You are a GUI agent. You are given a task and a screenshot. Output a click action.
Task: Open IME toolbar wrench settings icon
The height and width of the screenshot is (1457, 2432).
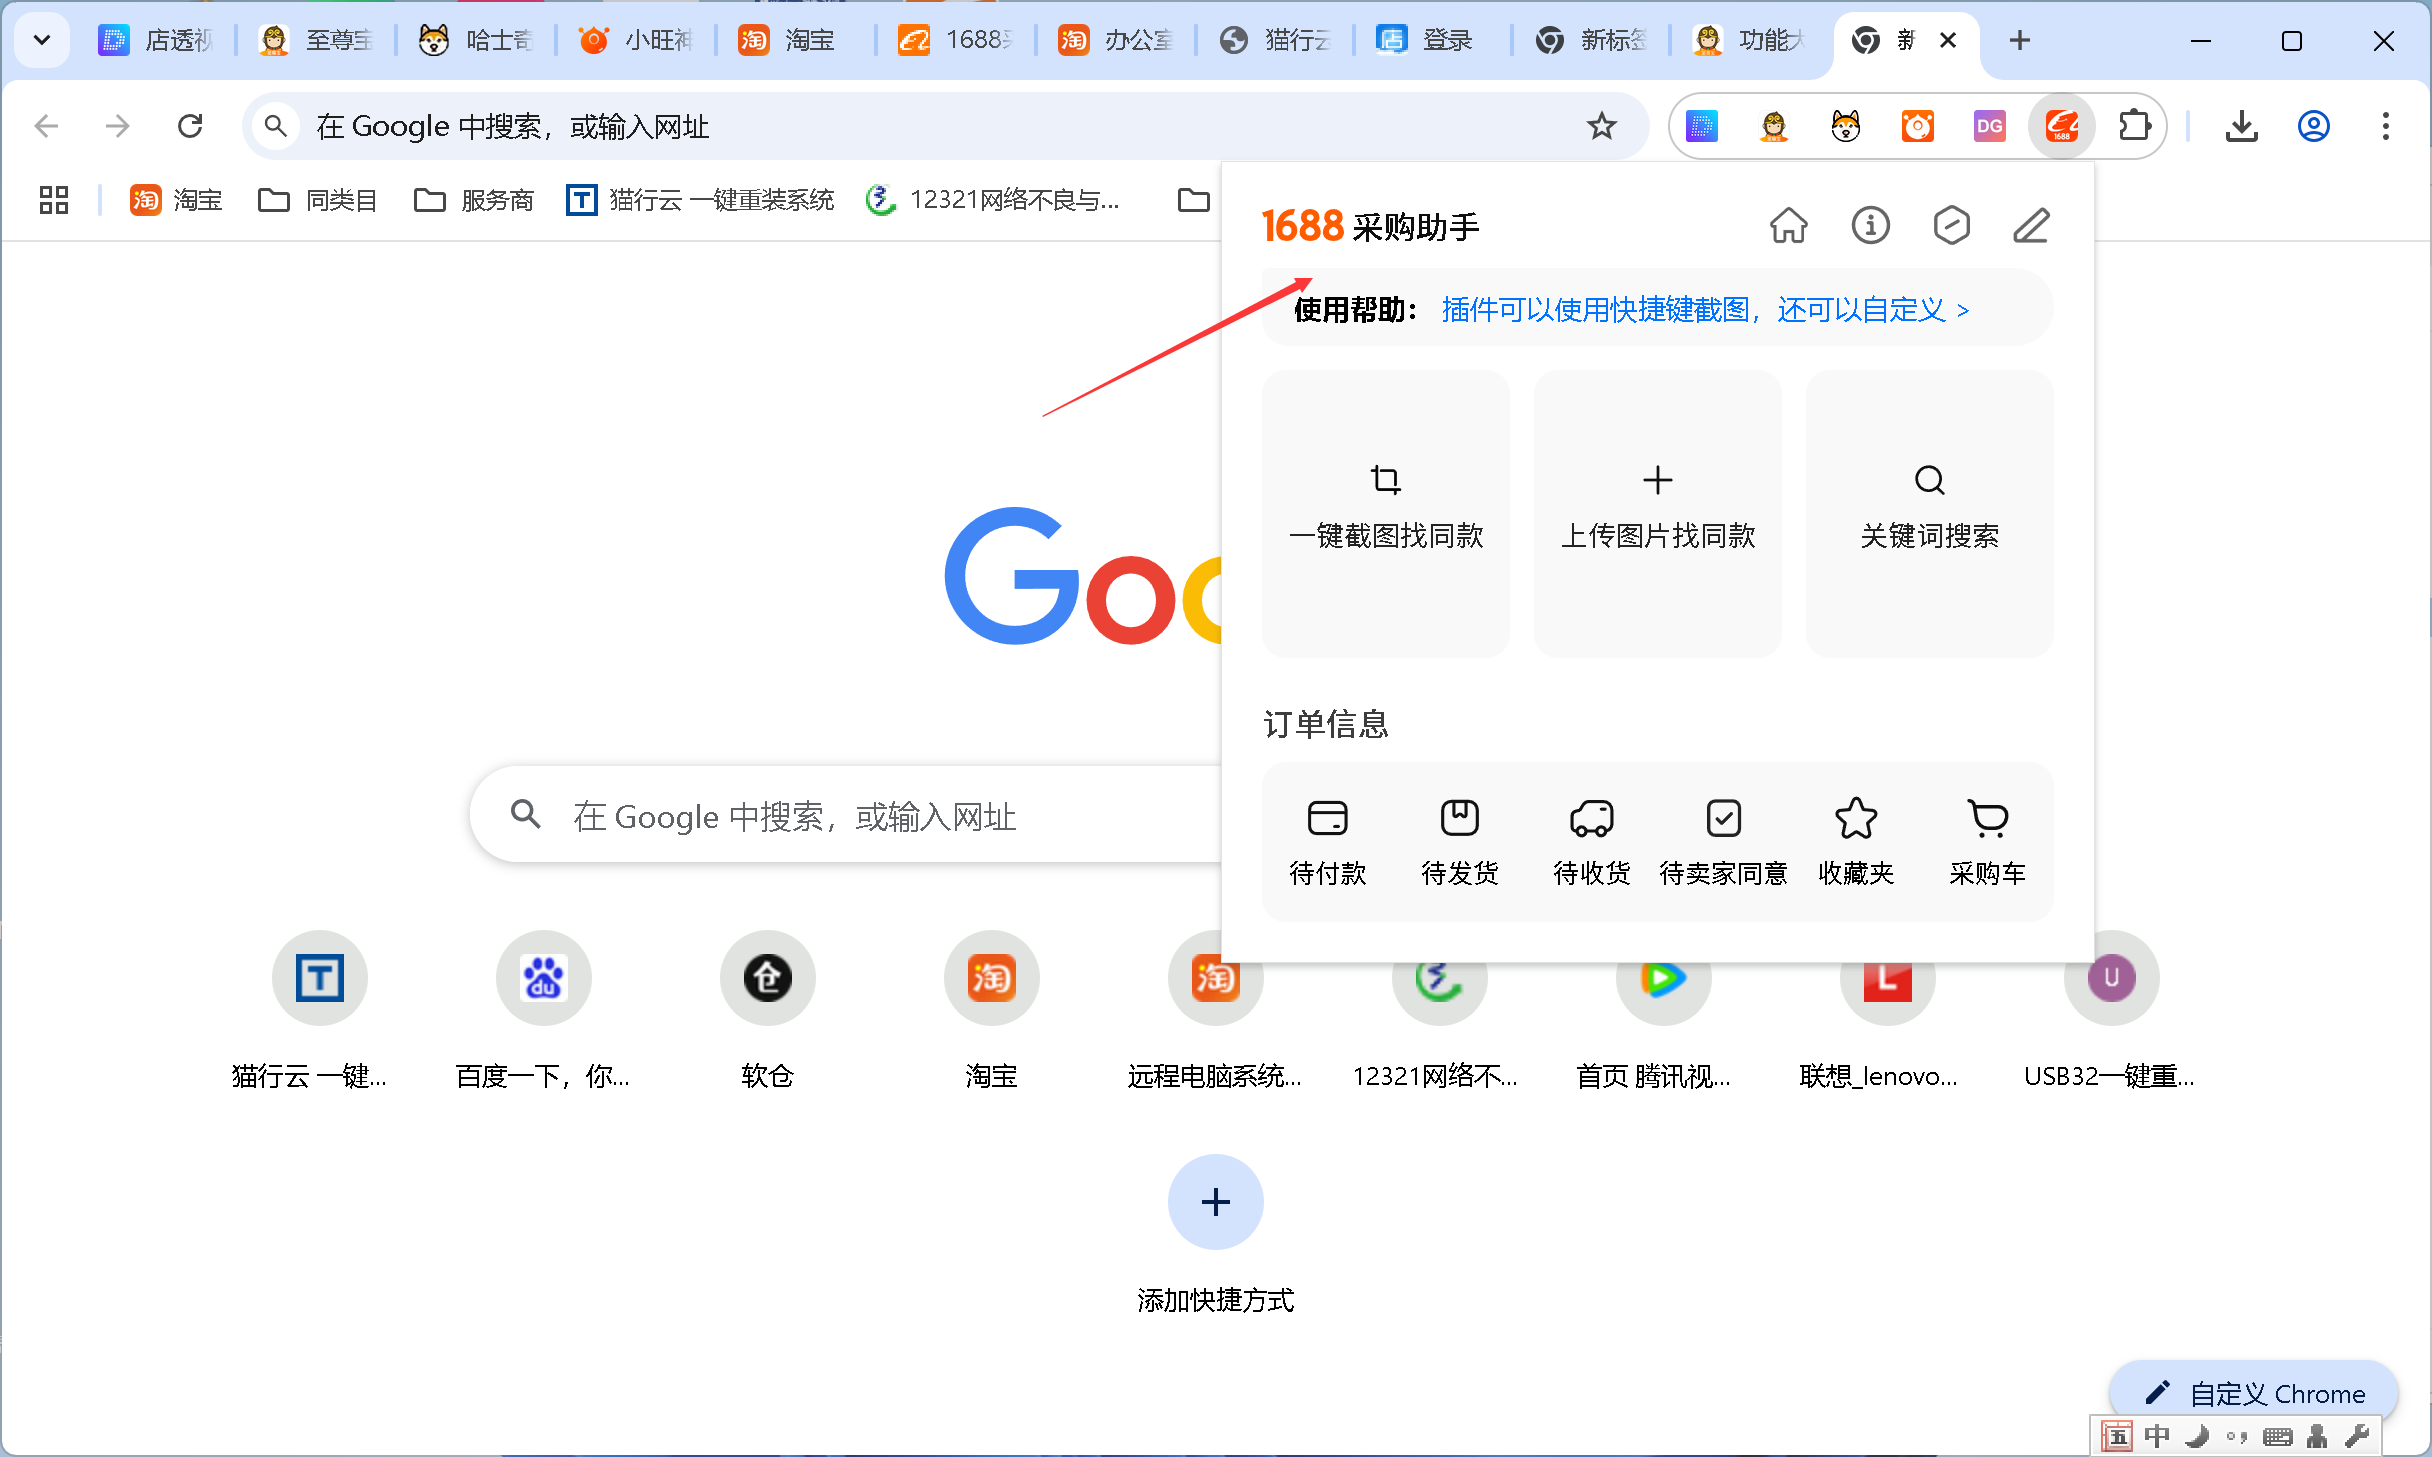tap(2356, 1437)
